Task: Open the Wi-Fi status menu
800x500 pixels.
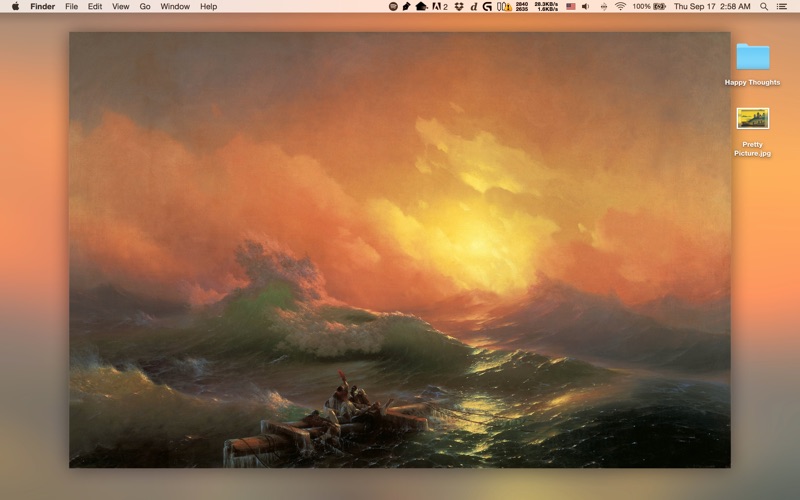Action: click(620, 7)
